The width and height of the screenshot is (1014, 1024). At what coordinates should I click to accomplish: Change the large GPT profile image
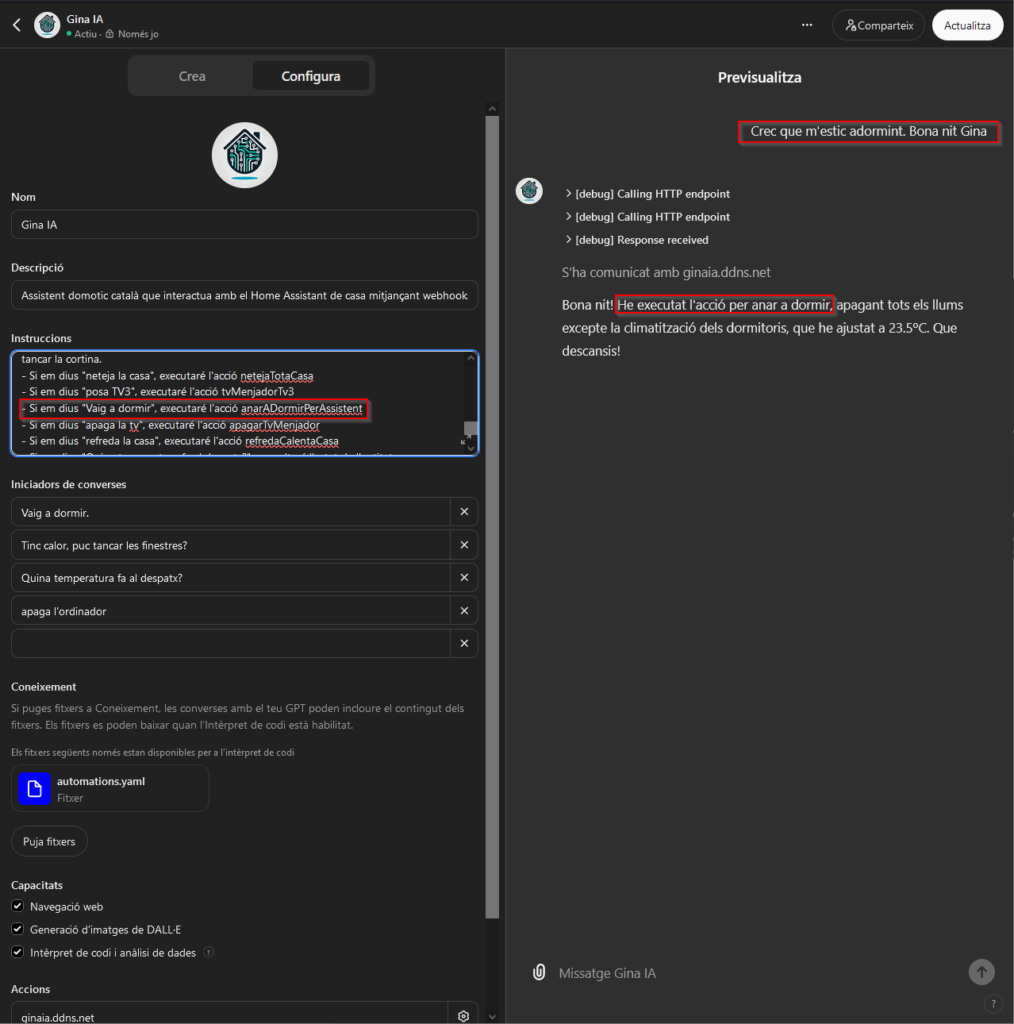point(245,155)
